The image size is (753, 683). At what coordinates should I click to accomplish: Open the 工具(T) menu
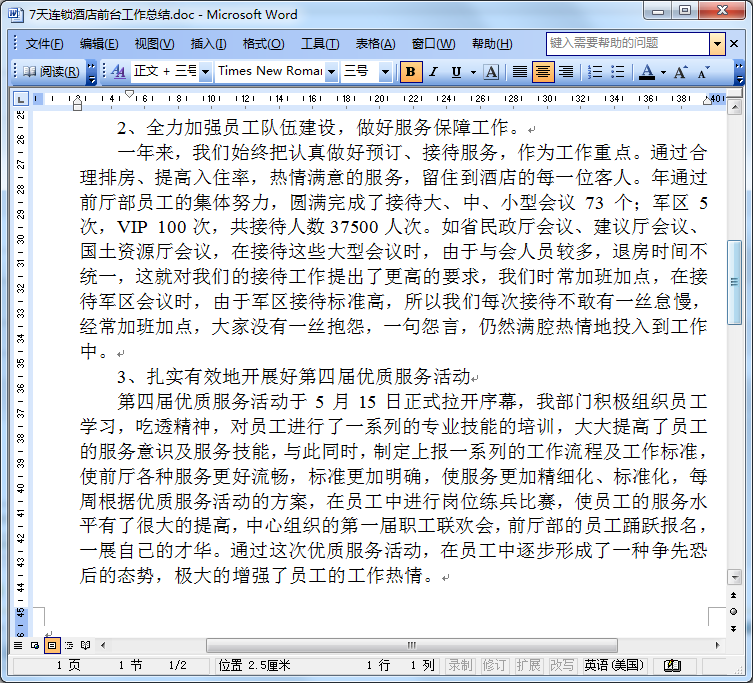tap(320, 44)
